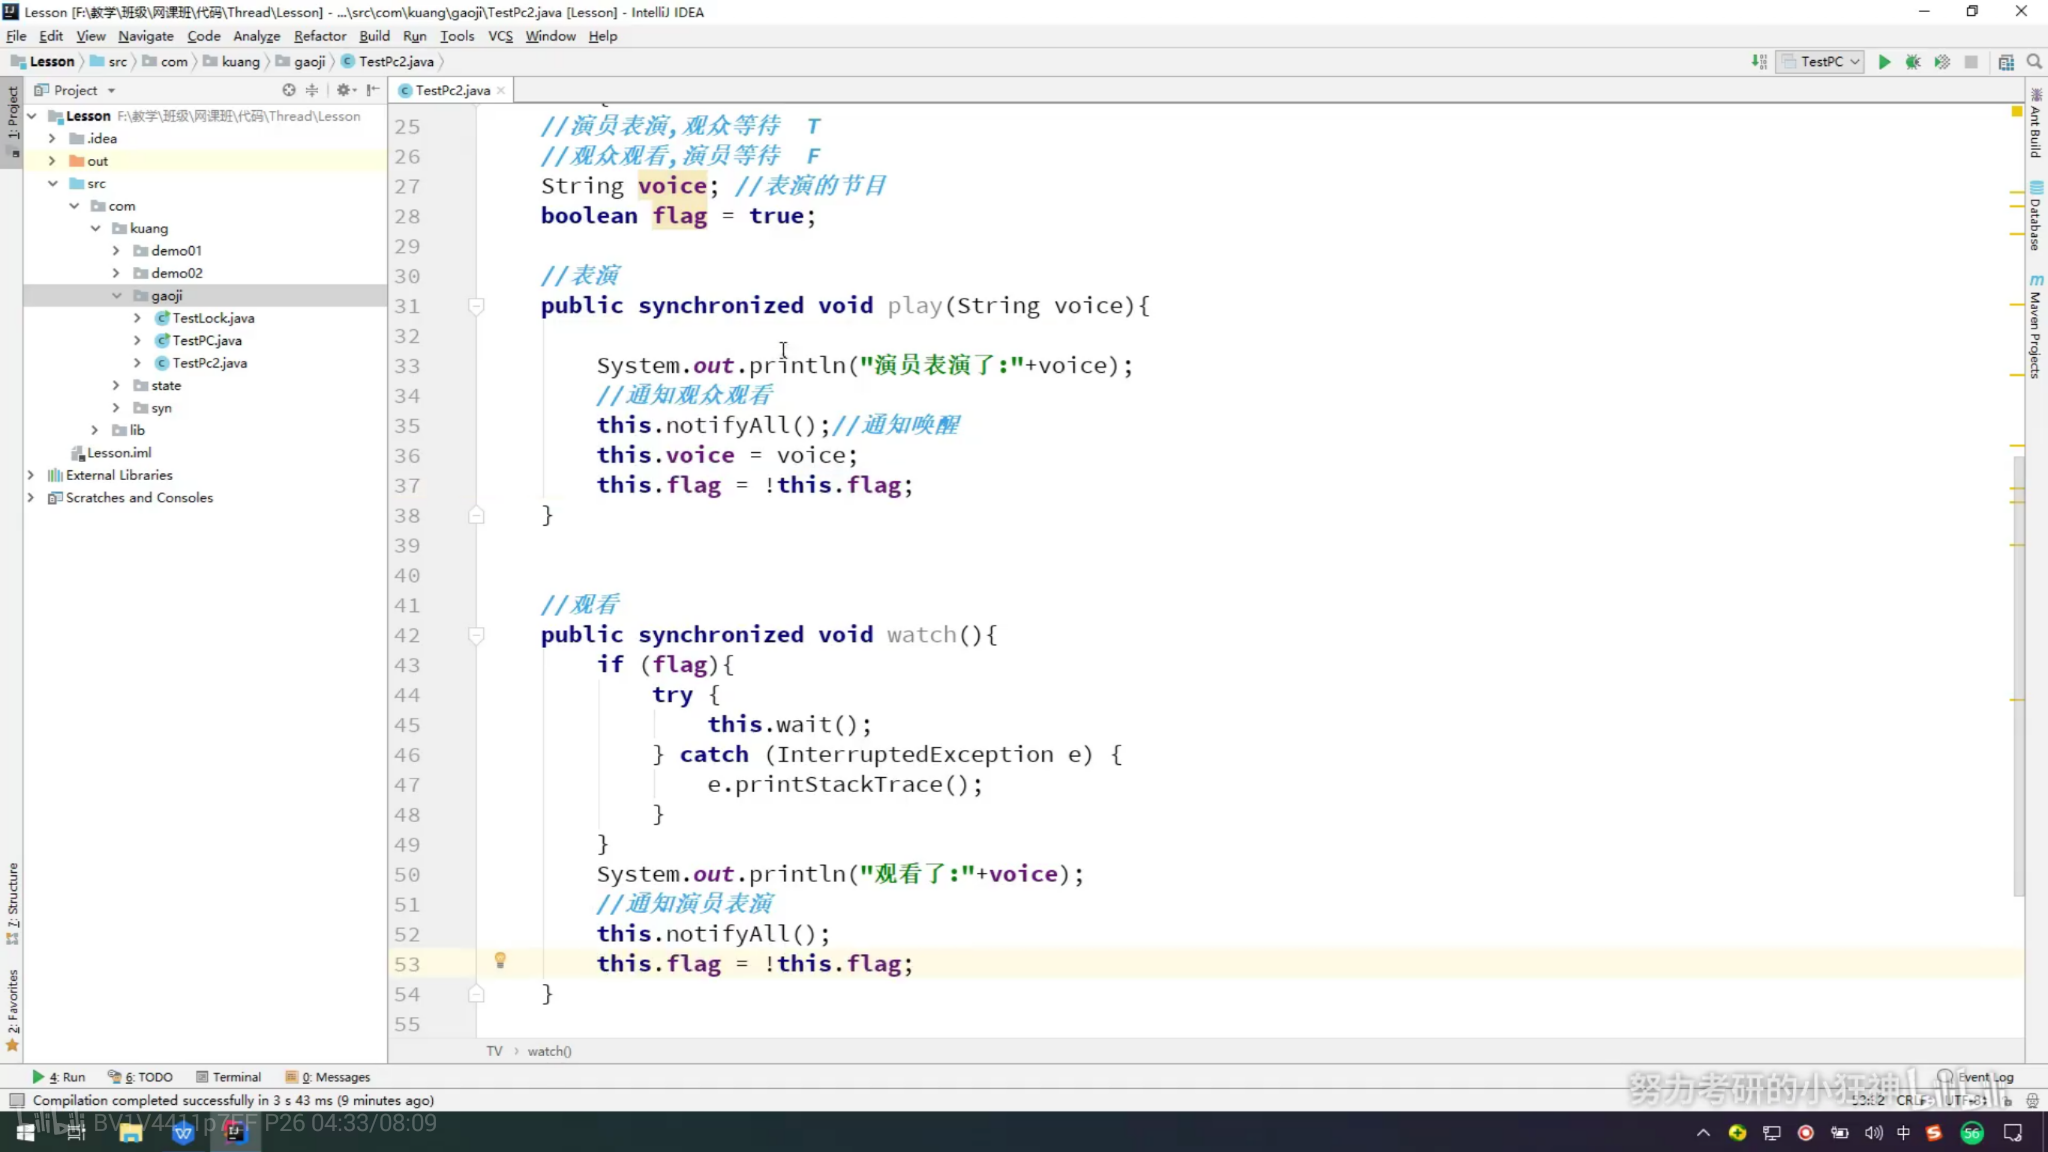This screenshot has width=2048, height=1152.
Task: Open the VCS menu
Action: point(500,36)
